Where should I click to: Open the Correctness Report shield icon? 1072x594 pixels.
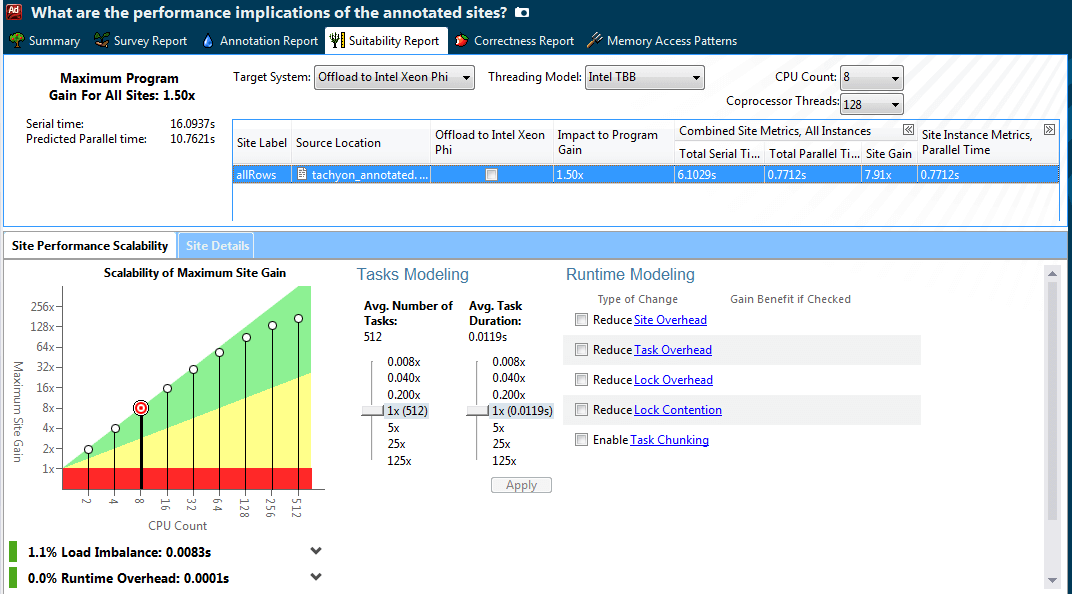tap(461, 41)
